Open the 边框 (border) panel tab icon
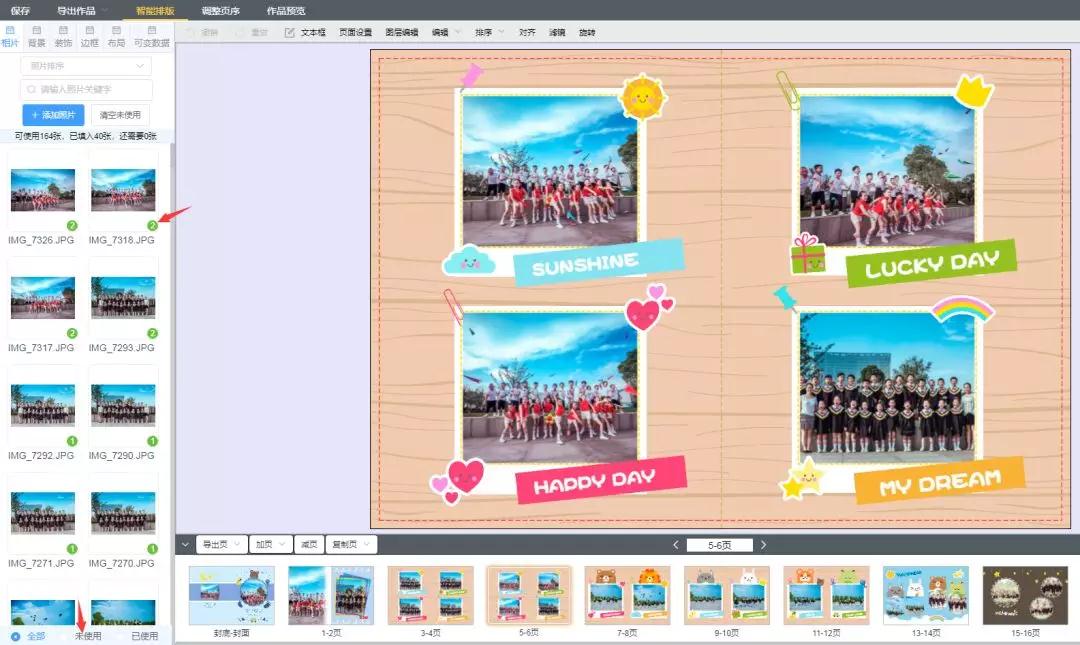This screenshot has height=645, width=1080. (x=90, y=30)
